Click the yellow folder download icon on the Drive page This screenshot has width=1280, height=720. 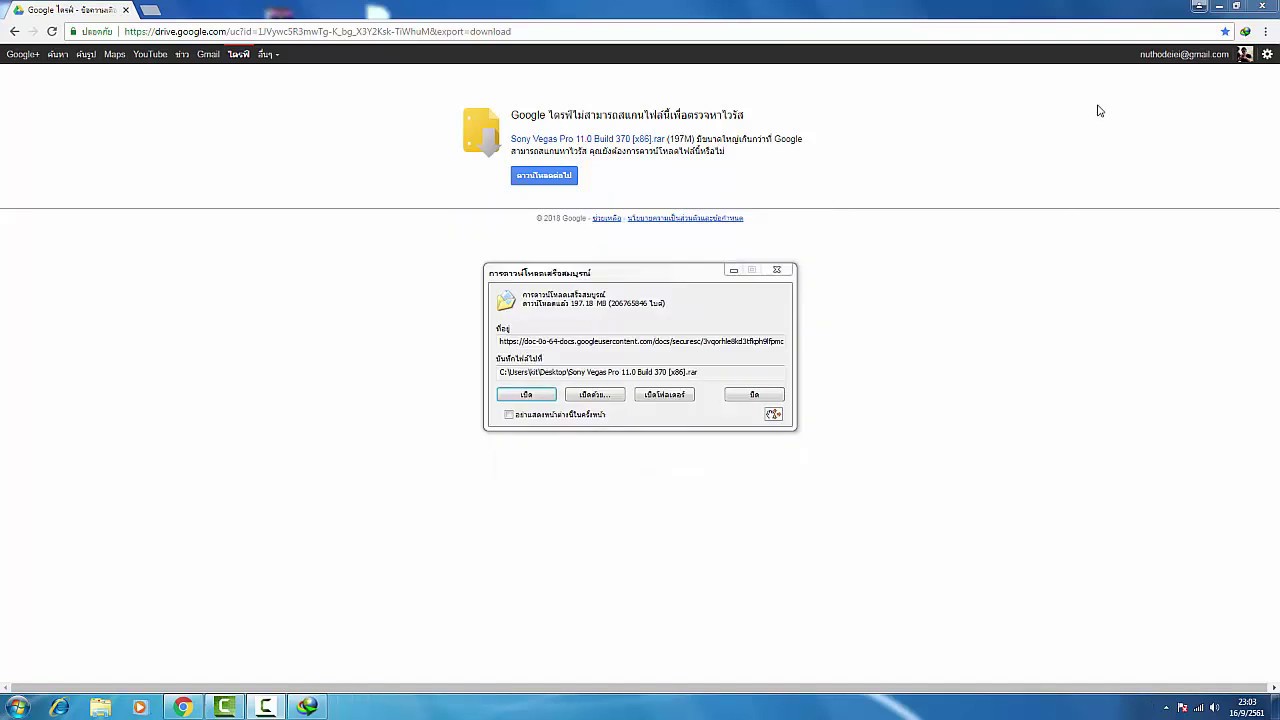481,132
